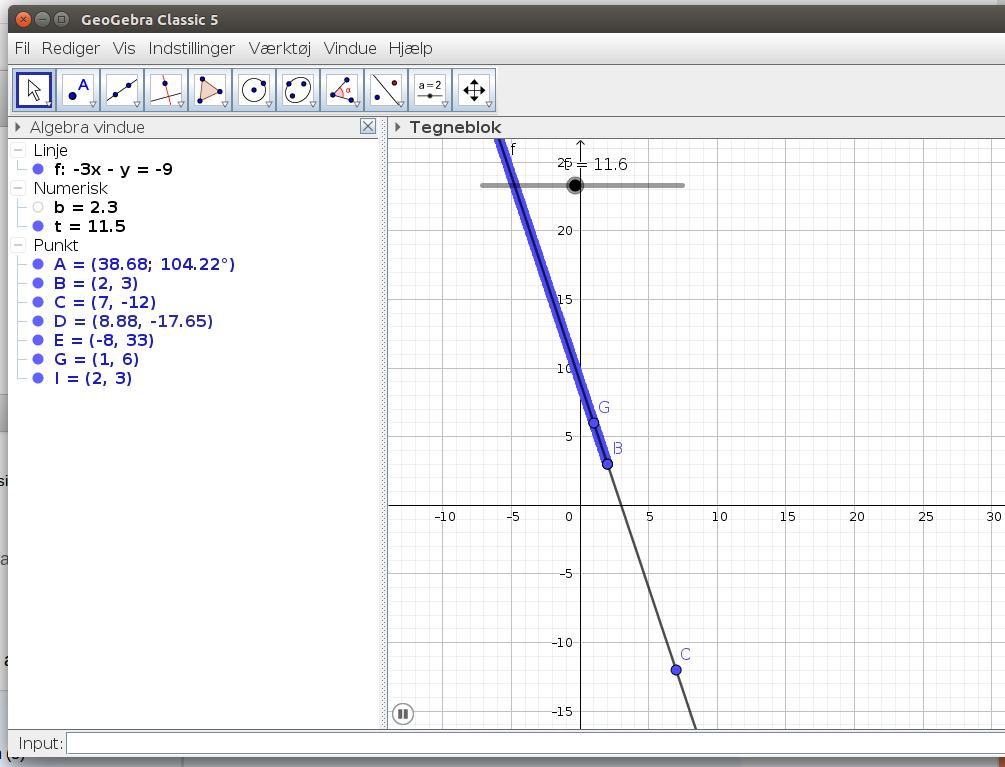The width and height of the screenshot is (1005, 767).
Task: Select the Ellipse conic tool
Action: (x=298, y=90)
